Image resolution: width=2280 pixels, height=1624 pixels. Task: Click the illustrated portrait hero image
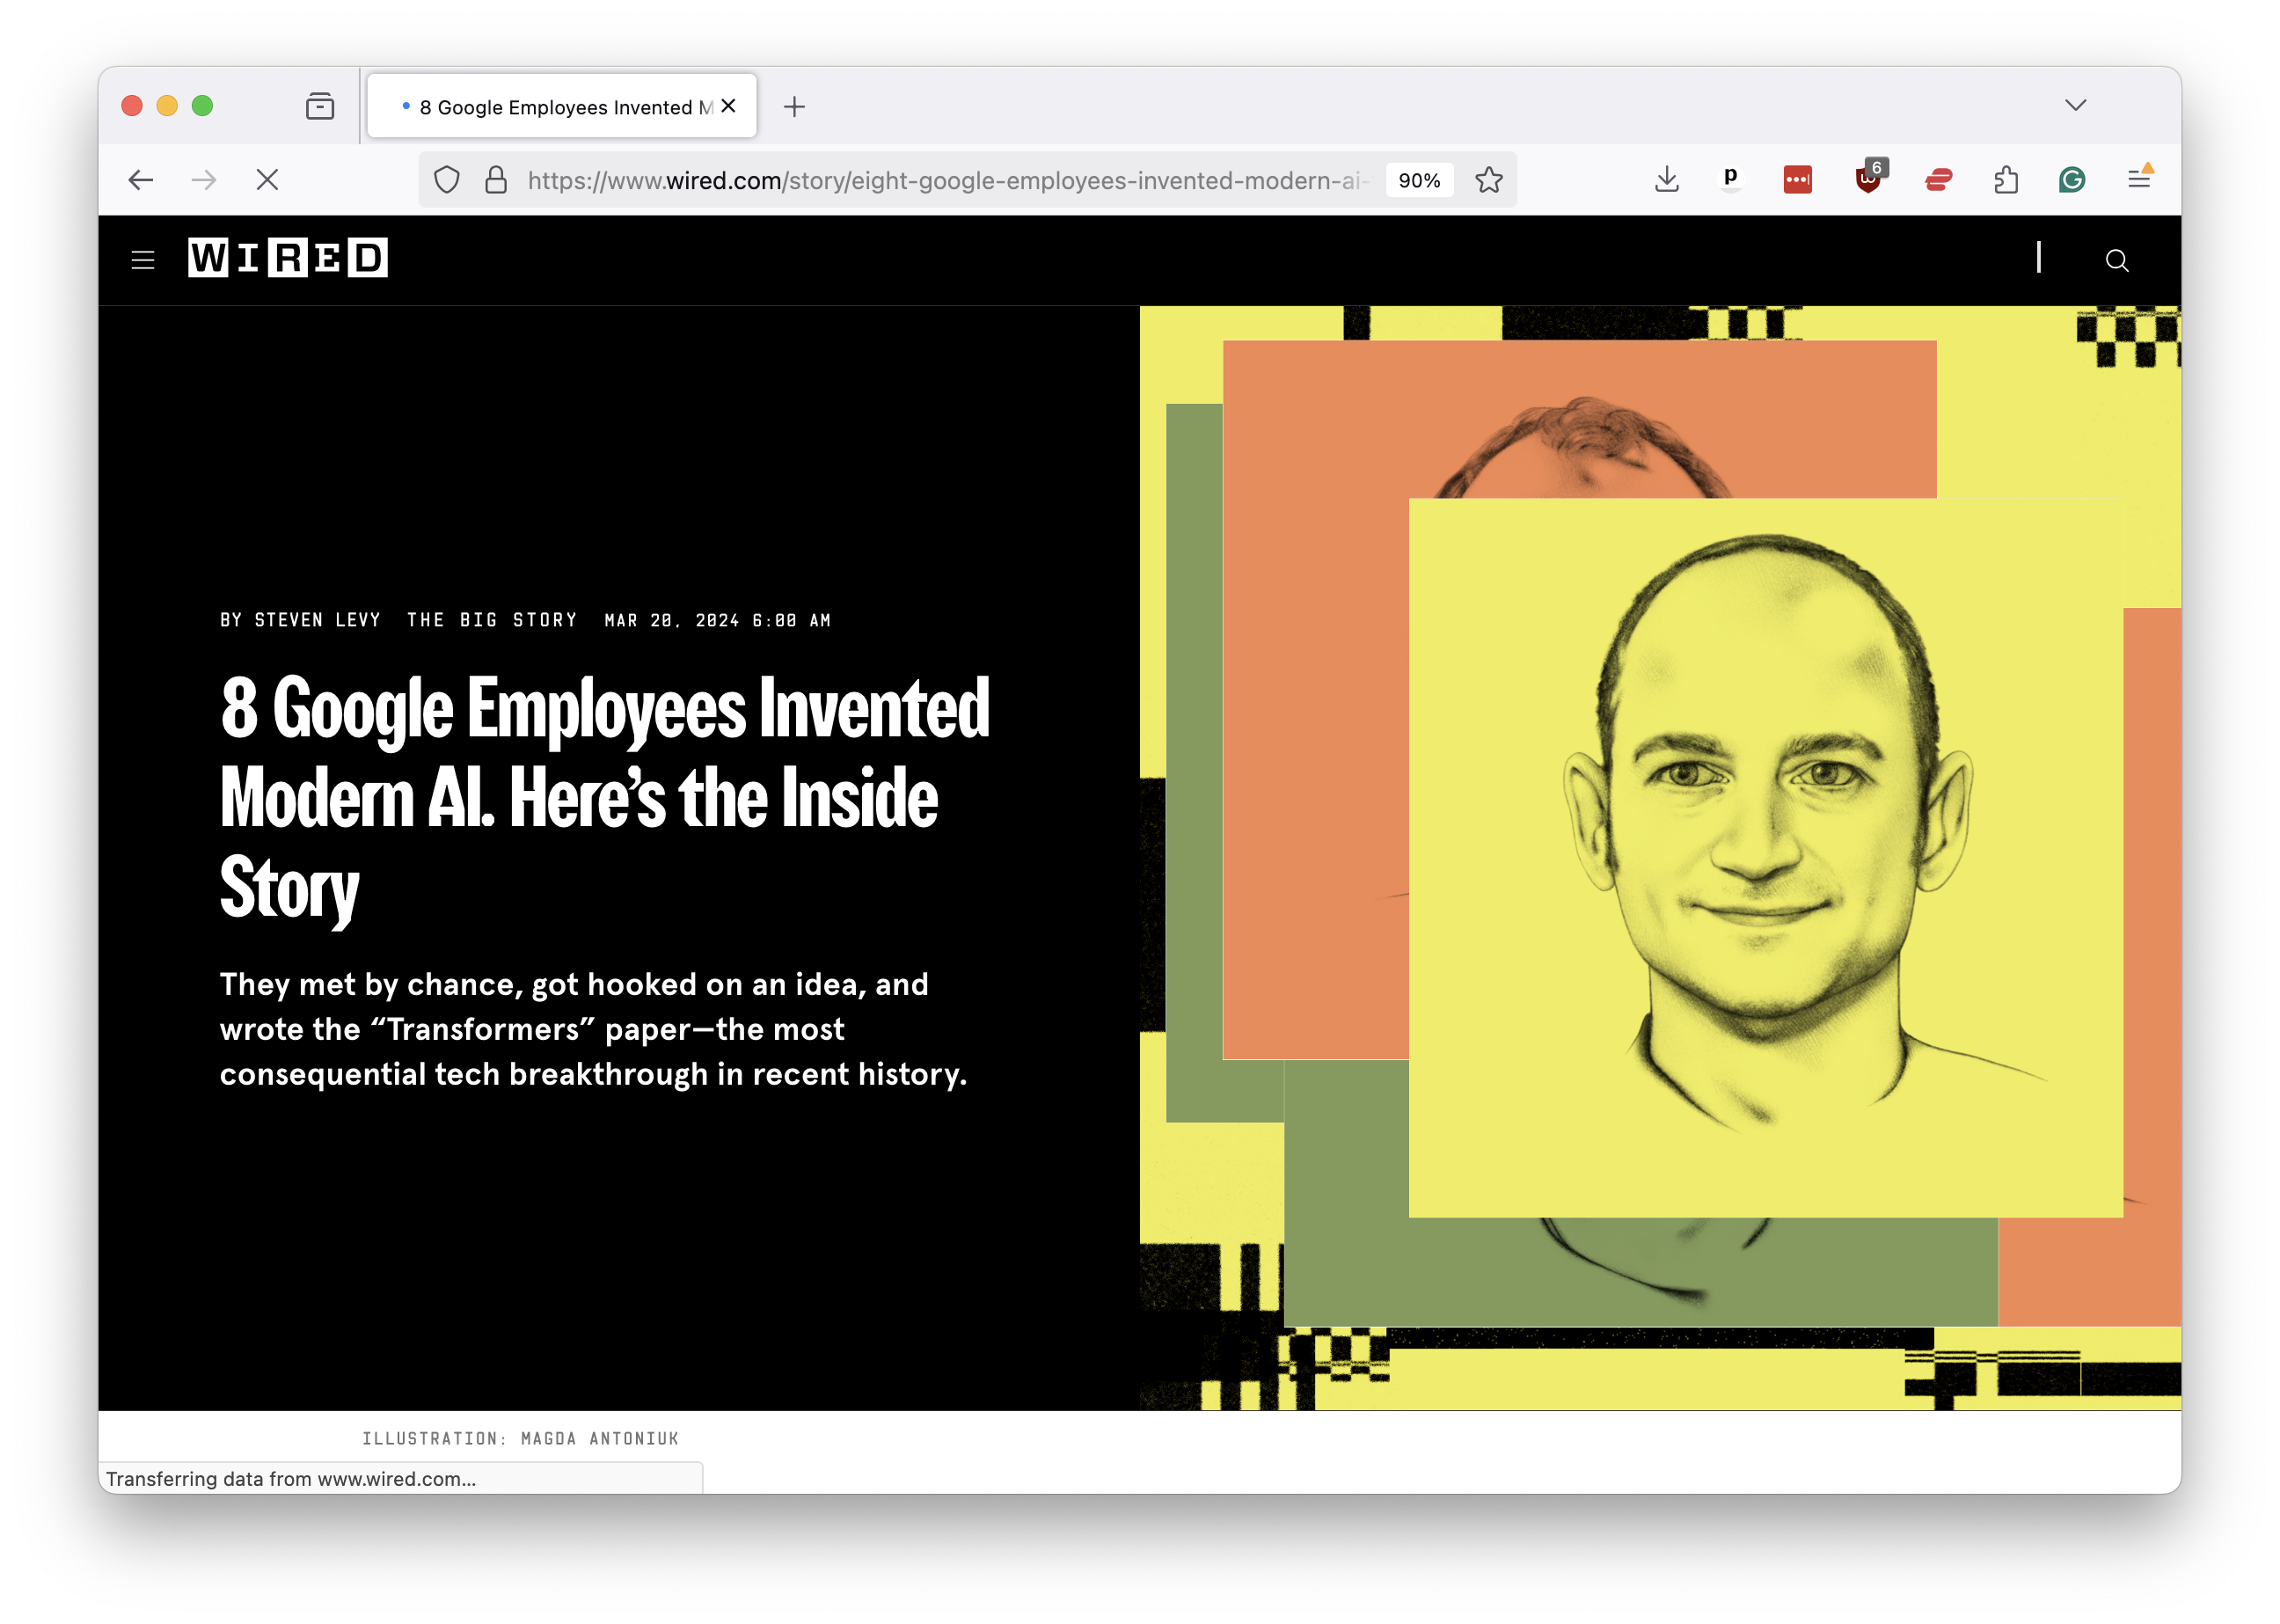click(x=1660, y=858)
